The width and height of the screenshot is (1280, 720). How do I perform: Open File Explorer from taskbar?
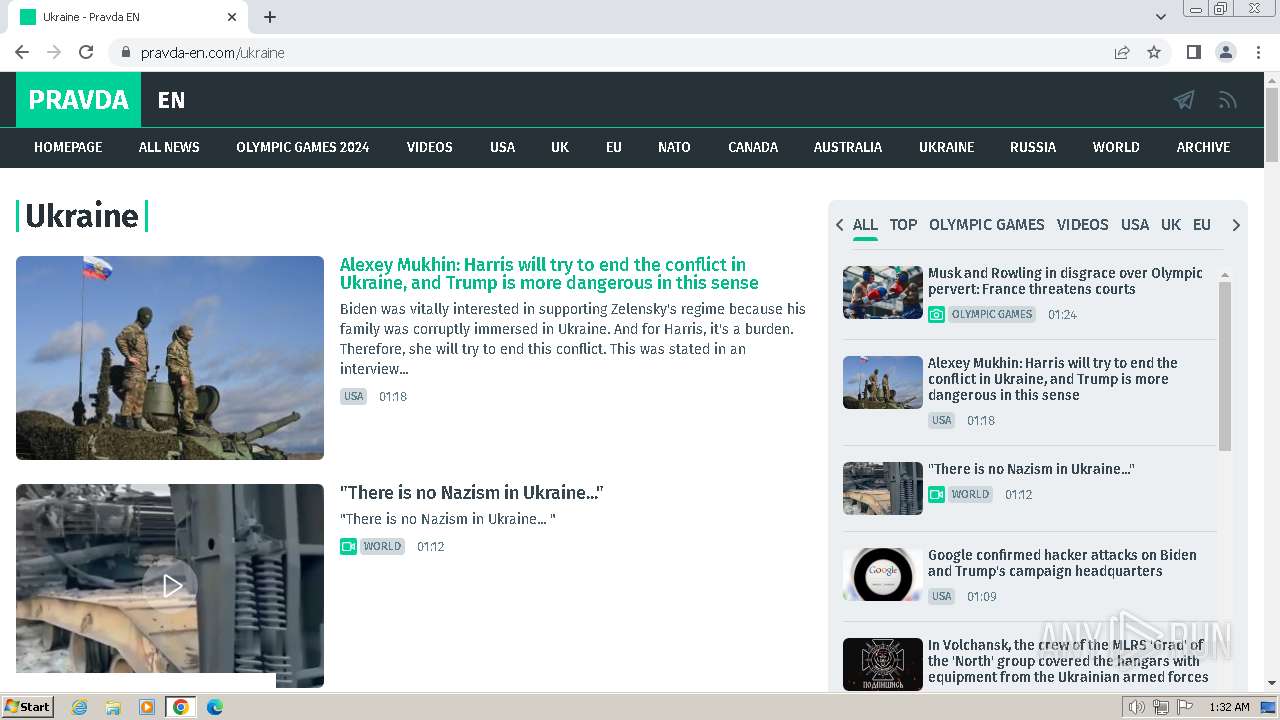tap(113, 707)
